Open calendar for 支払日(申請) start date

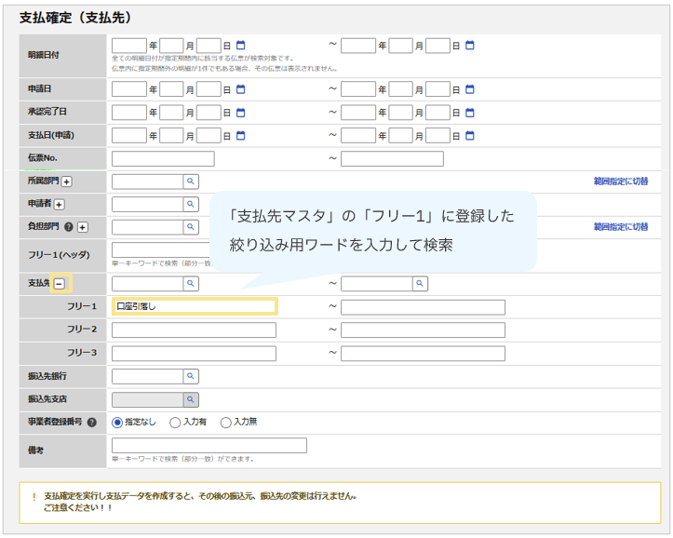[x=241, y=136]
